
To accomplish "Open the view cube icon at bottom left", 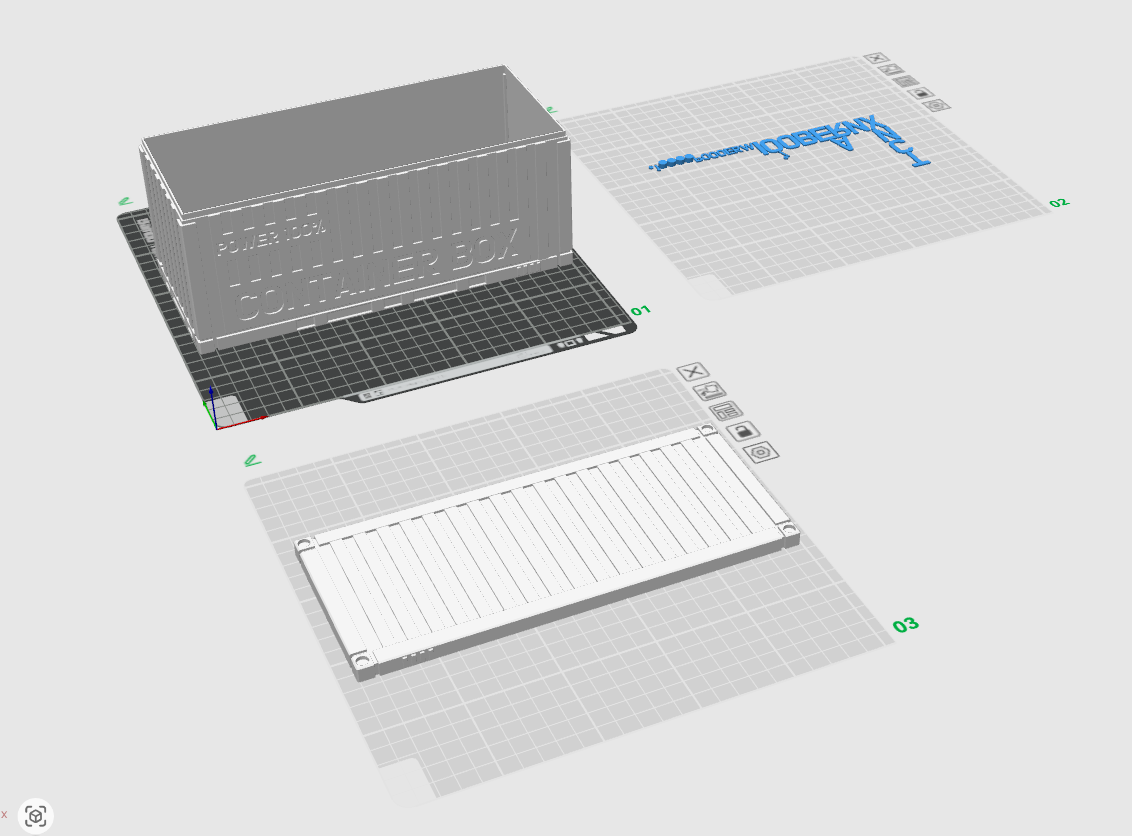I will [36, 817].
